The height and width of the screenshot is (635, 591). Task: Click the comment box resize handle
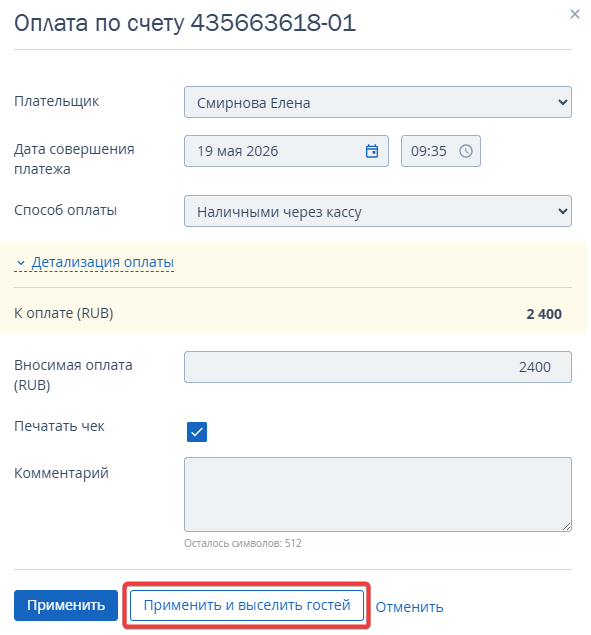coord(566,526)
